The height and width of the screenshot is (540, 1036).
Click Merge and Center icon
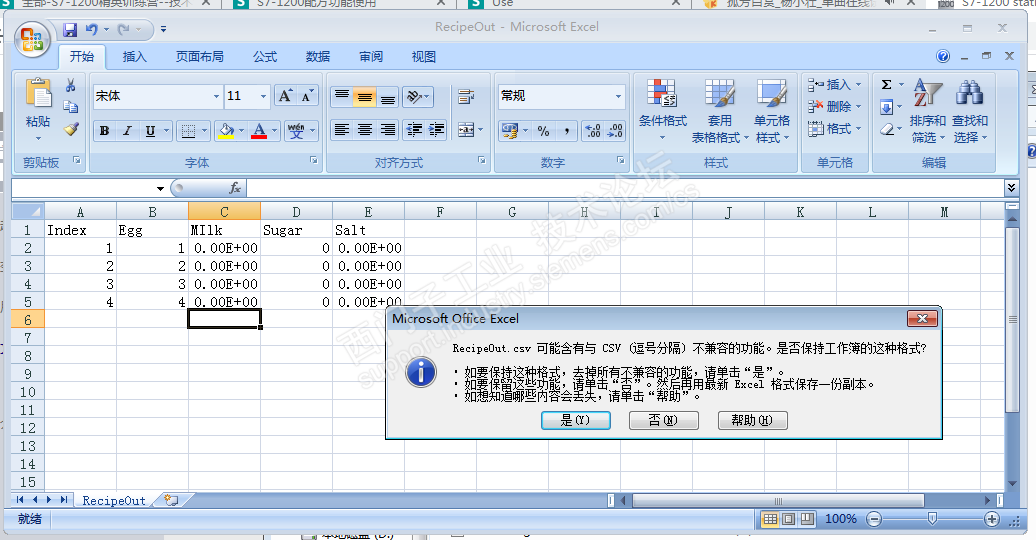tap(466, 130)
